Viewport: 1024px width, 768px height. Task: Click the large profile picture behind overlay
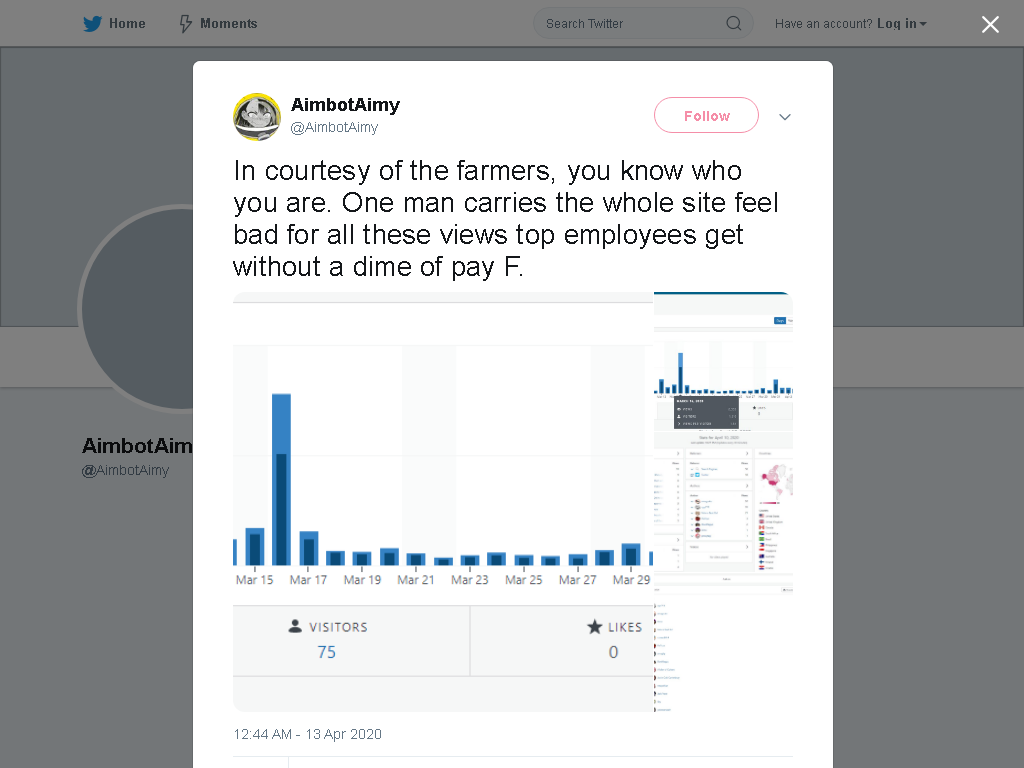(137, 308)
